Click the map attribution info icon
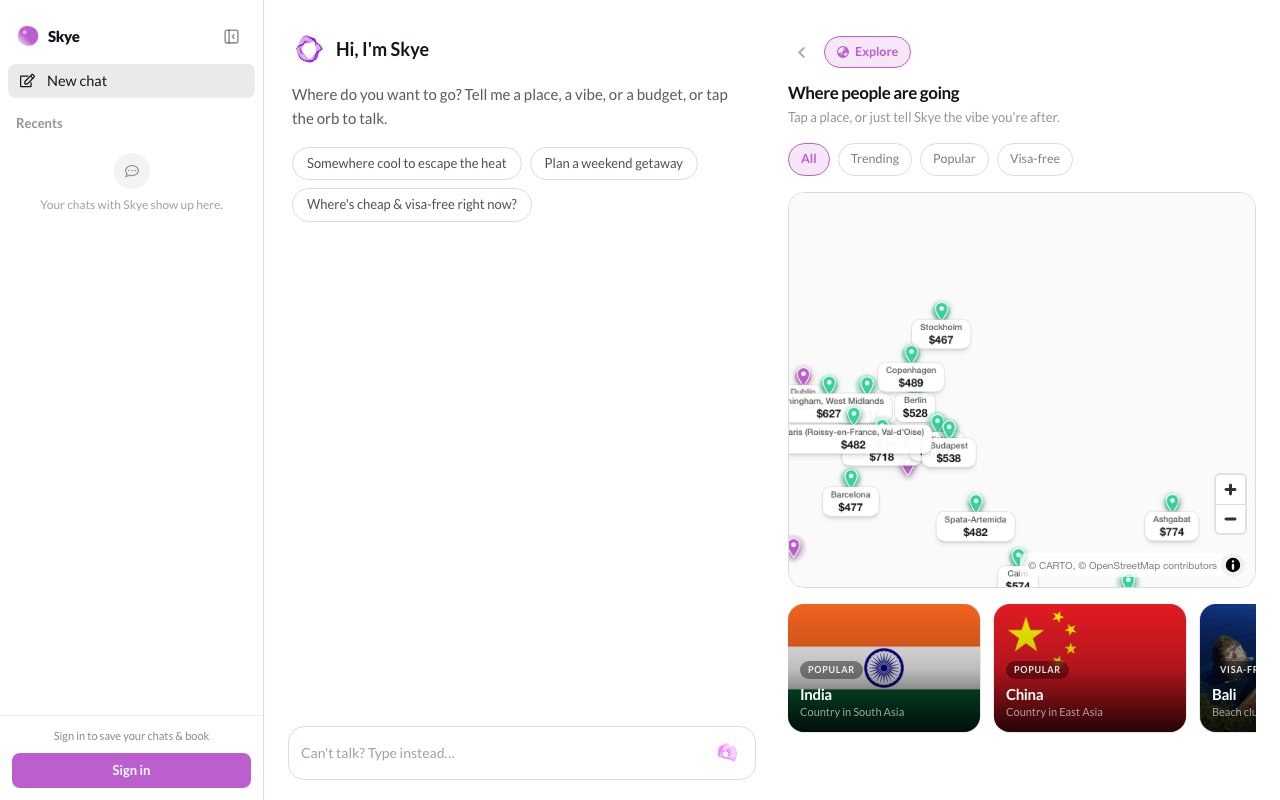 tap(1233, 565)
